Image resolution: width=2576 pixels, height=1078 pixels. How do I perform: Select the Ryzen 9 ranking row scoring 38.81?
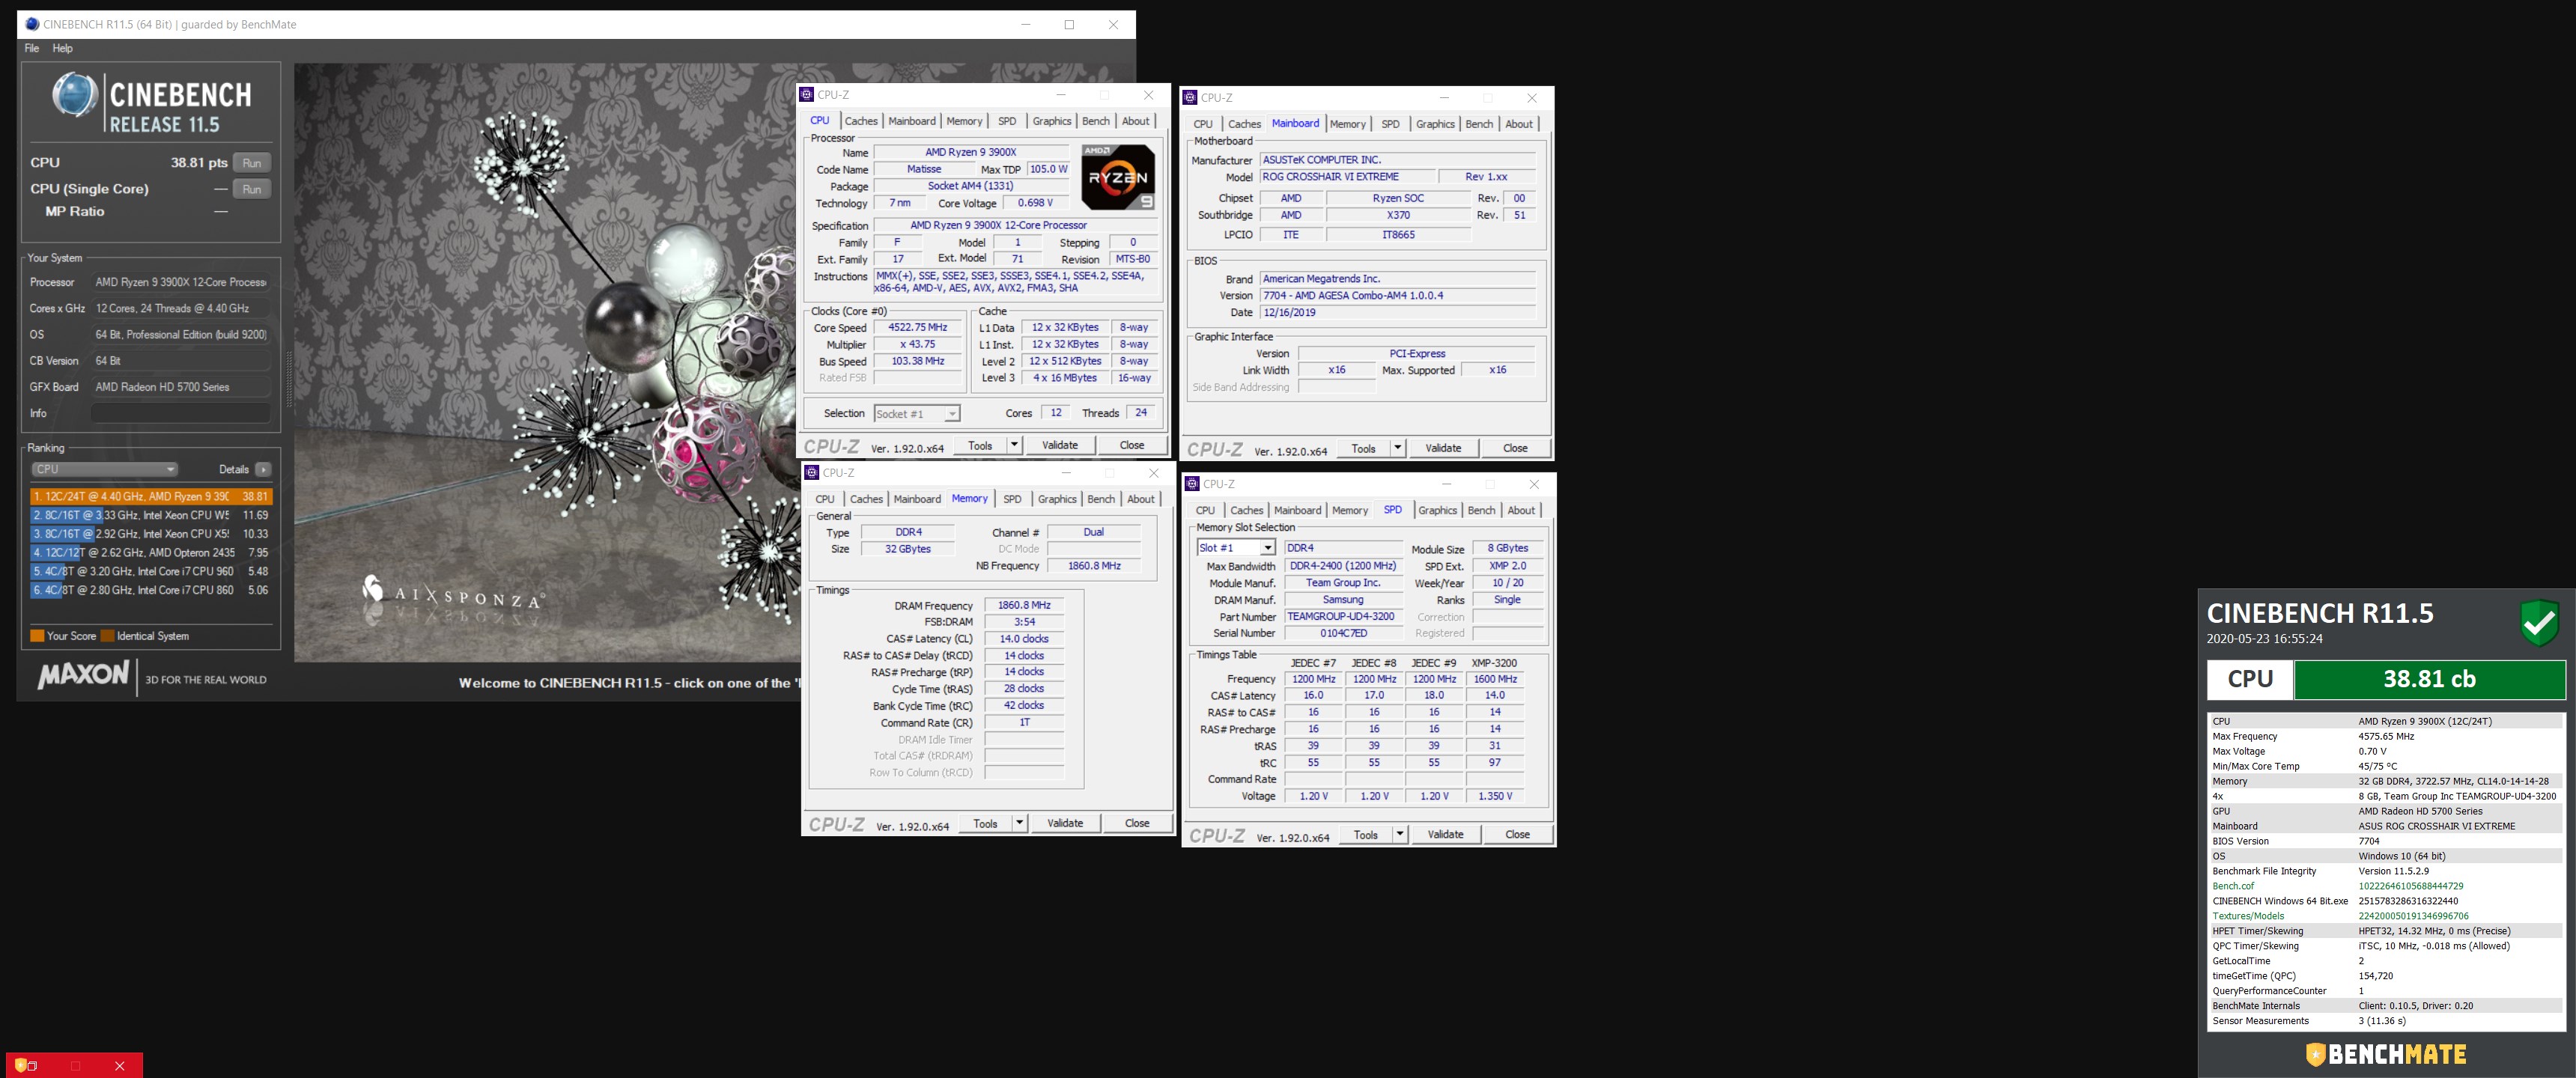click(x=150, y=496)
